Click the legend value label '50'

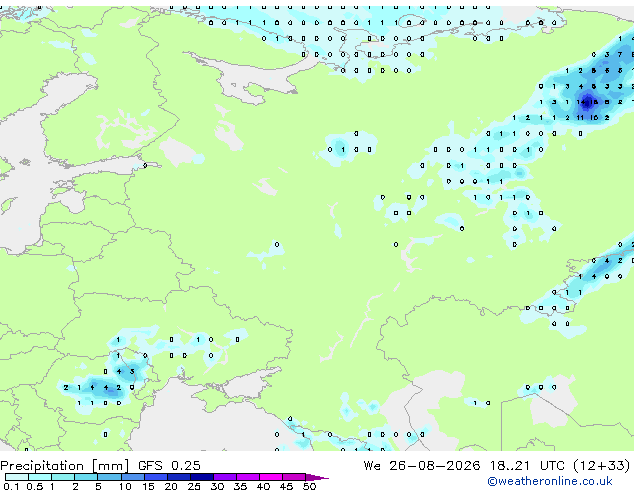310,486
